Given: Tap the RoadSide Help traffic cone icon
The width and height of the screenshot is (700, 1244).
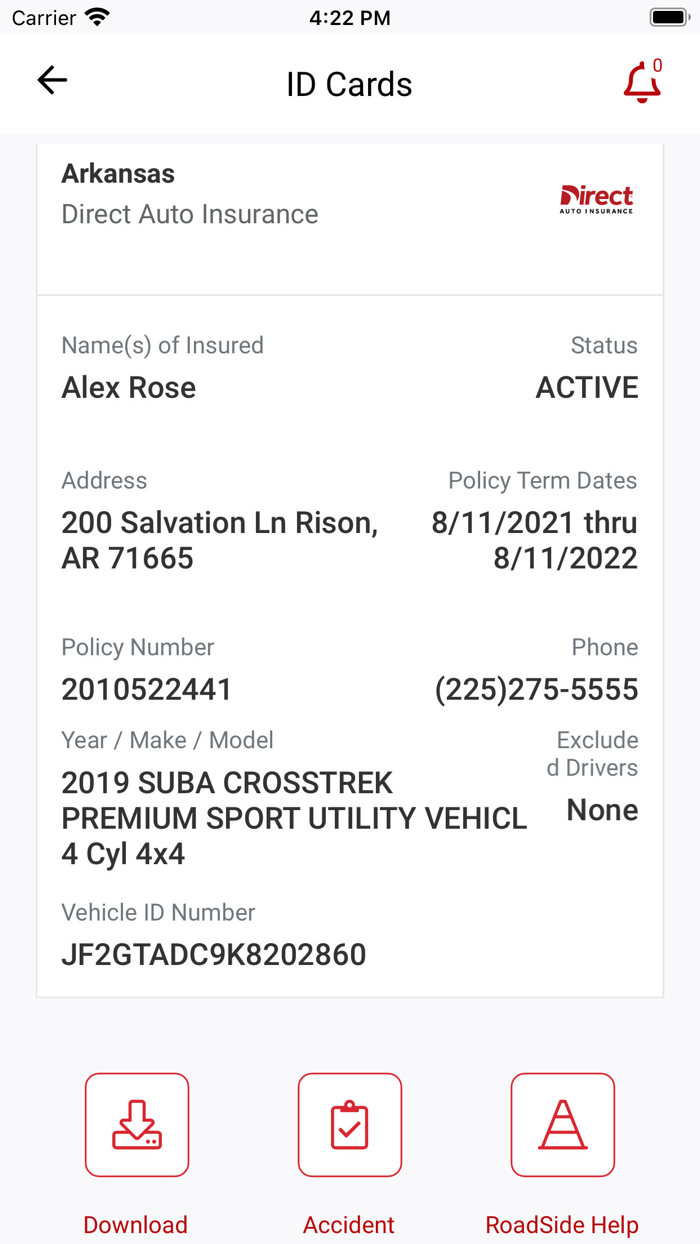Looking at the screenshot, I should tap(562, 1124).
